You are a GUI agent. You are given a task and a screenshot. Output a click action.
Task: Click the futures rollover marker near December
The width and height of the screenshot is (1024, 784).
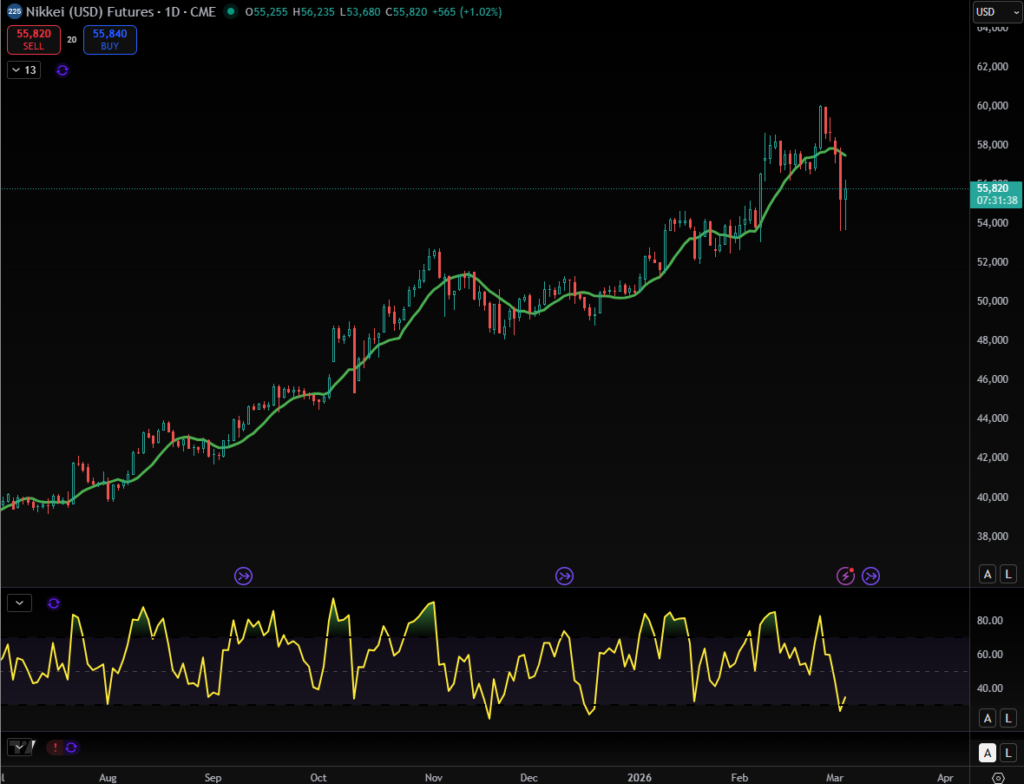point(565,575)
